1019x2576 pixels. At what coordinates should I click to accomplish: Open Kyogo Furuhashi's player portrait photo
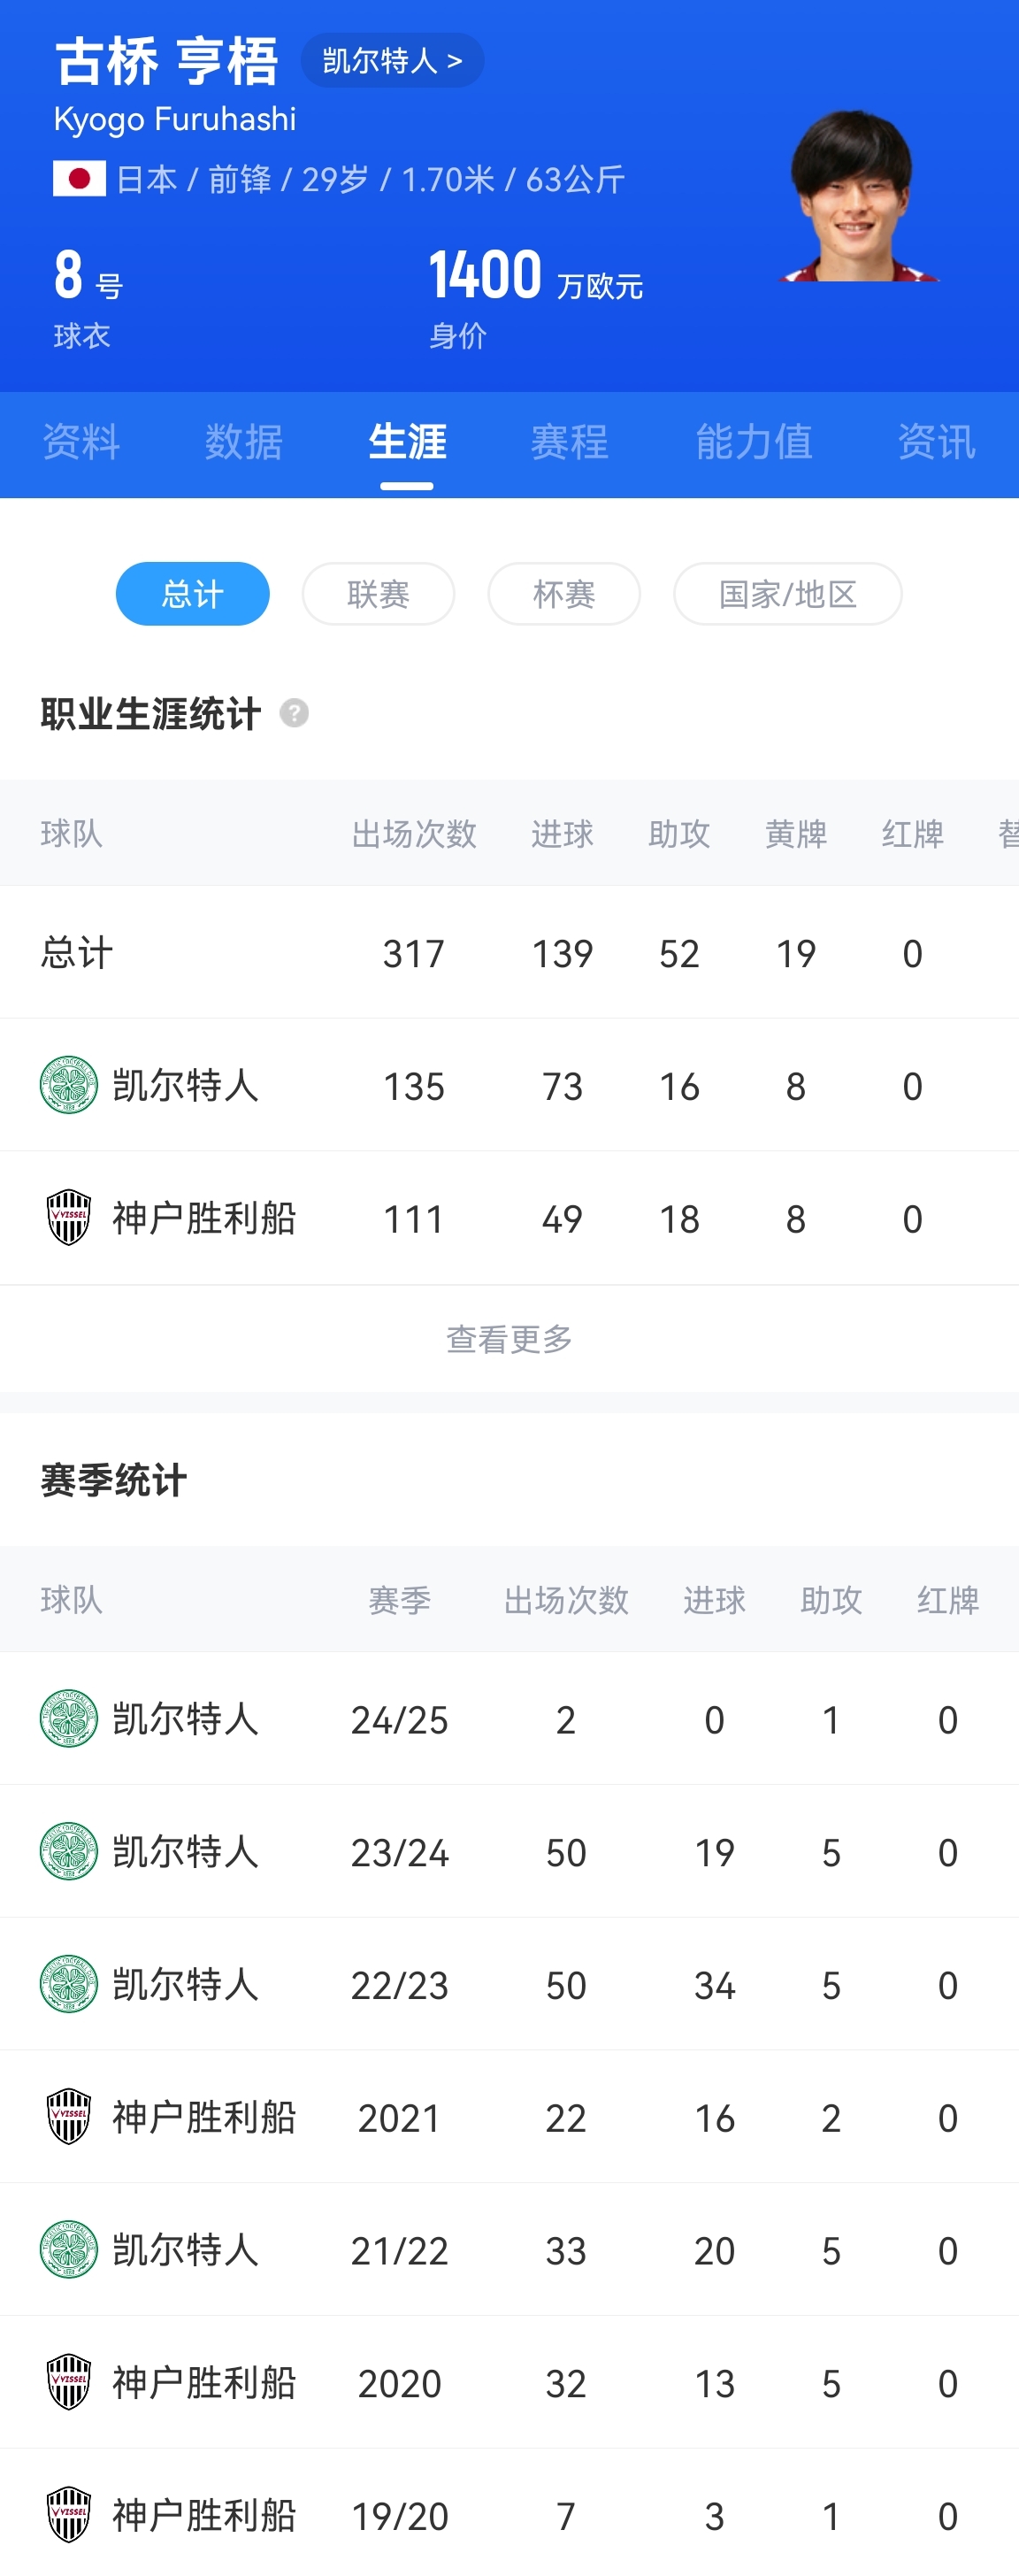pos(858,196)
